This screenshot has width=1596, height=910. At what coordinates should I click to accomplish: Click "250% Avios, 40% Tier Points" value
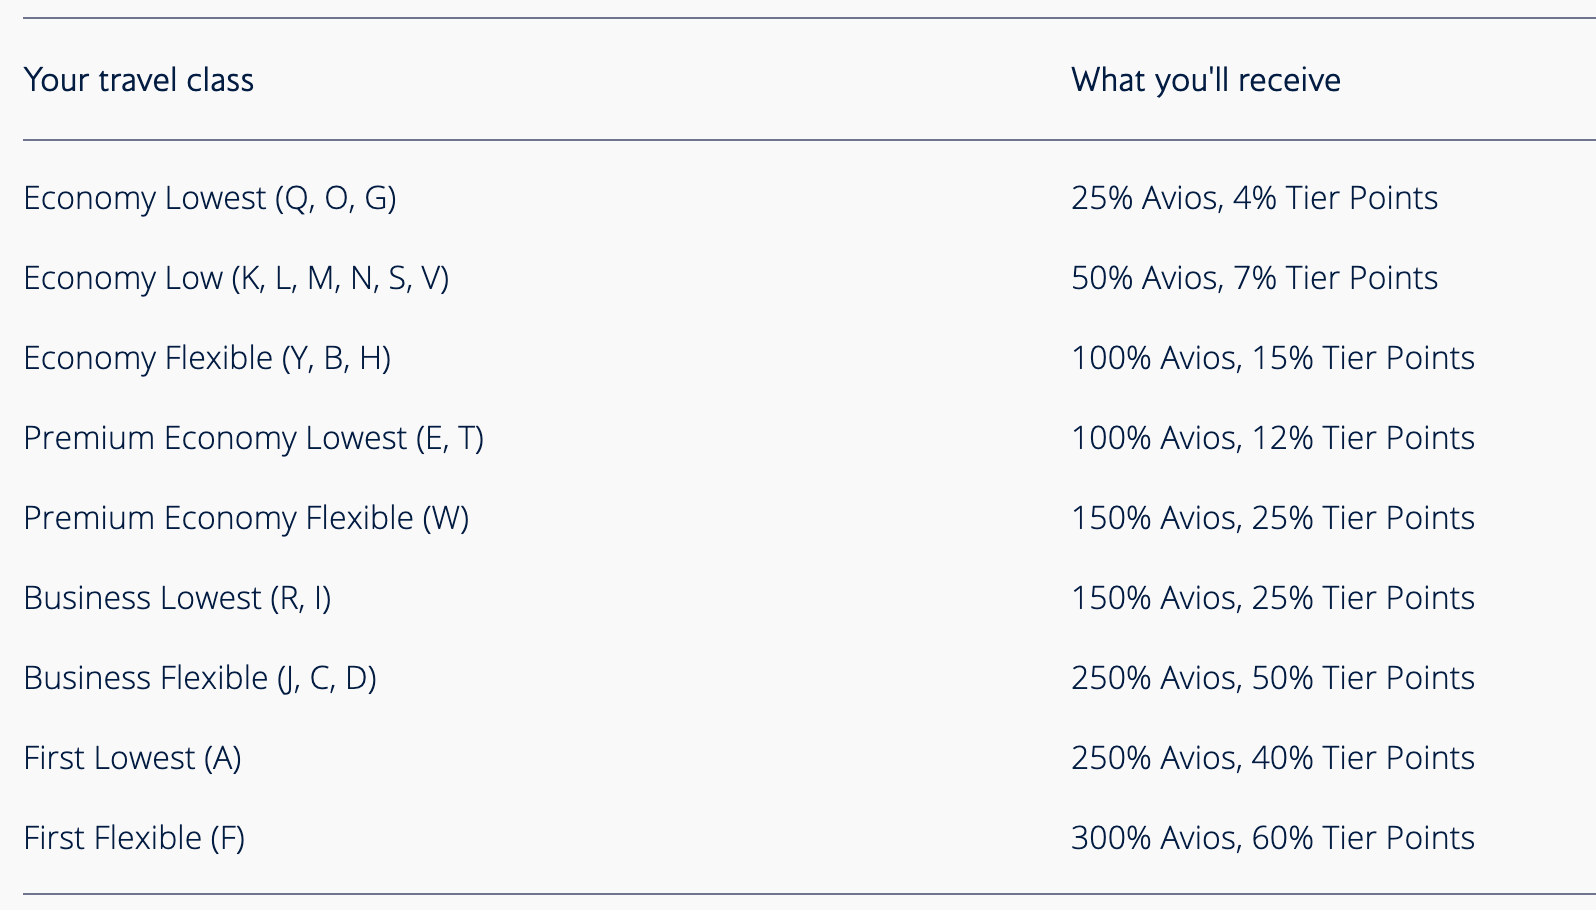[x=1272, y=758]
